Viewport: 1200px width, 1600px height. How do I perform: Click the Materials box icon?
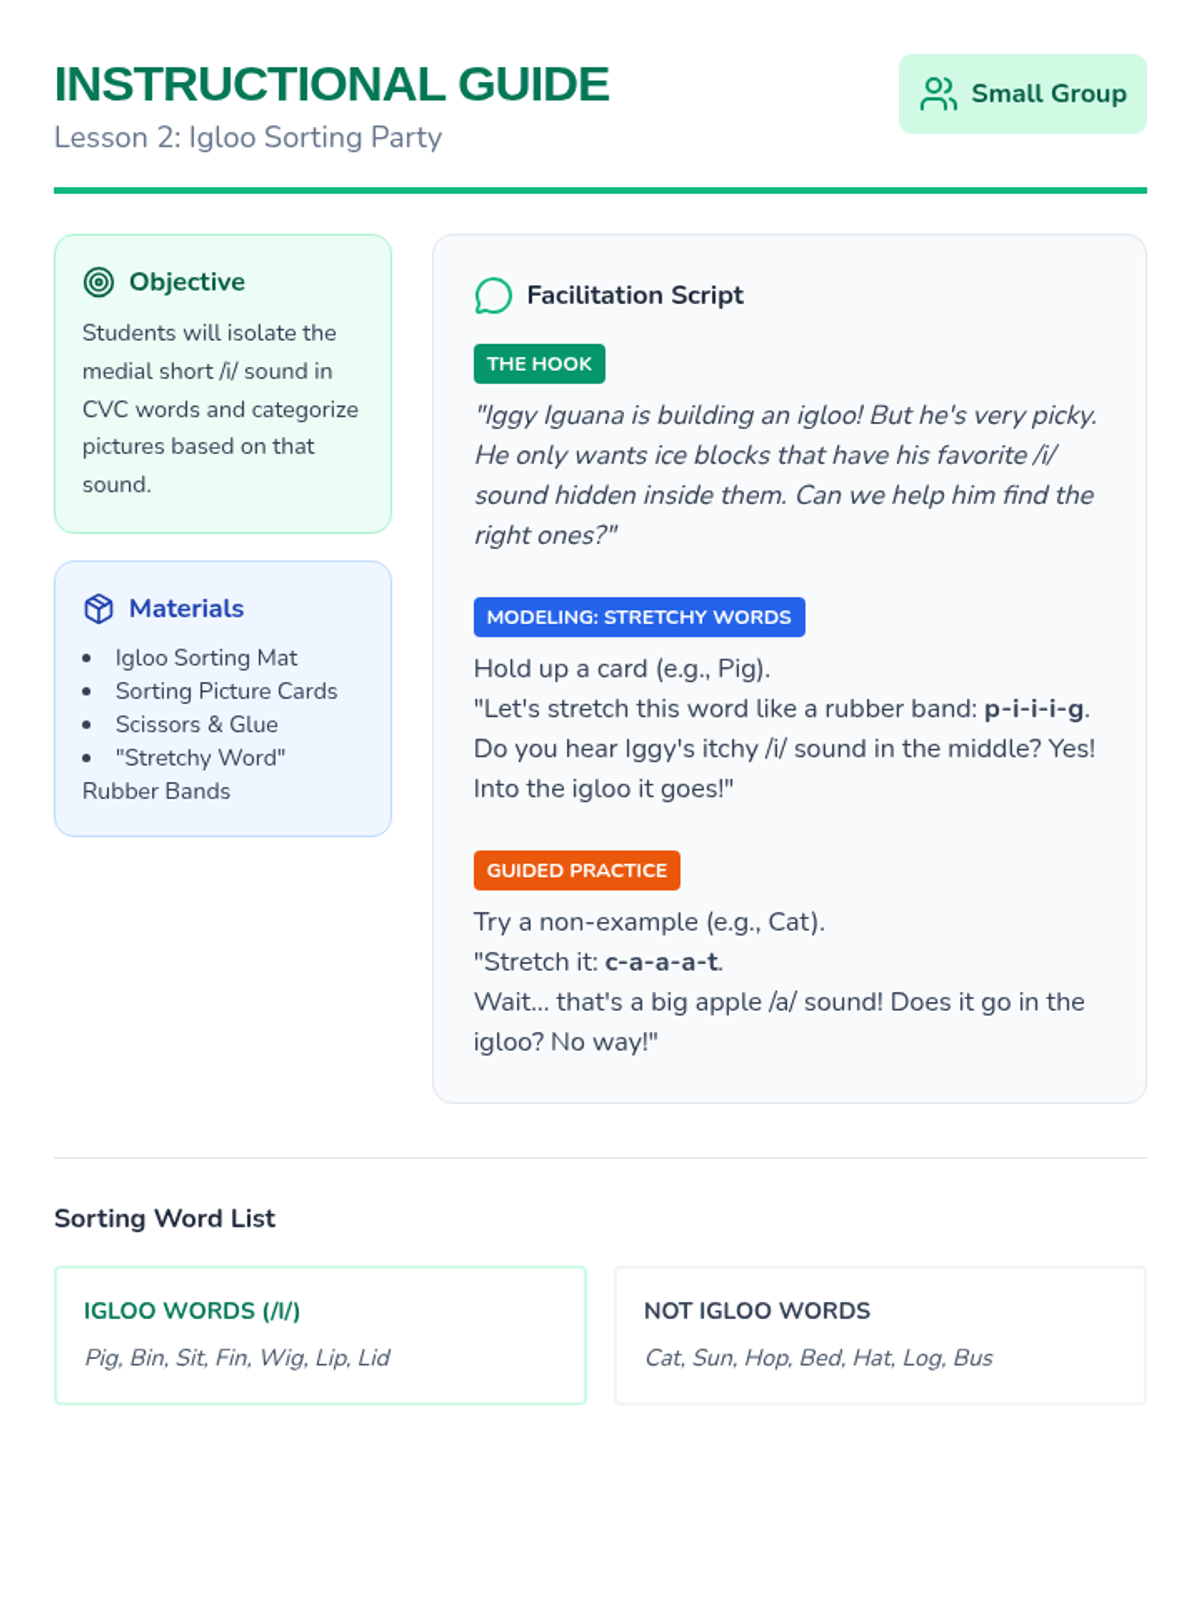tap(98, 608)
